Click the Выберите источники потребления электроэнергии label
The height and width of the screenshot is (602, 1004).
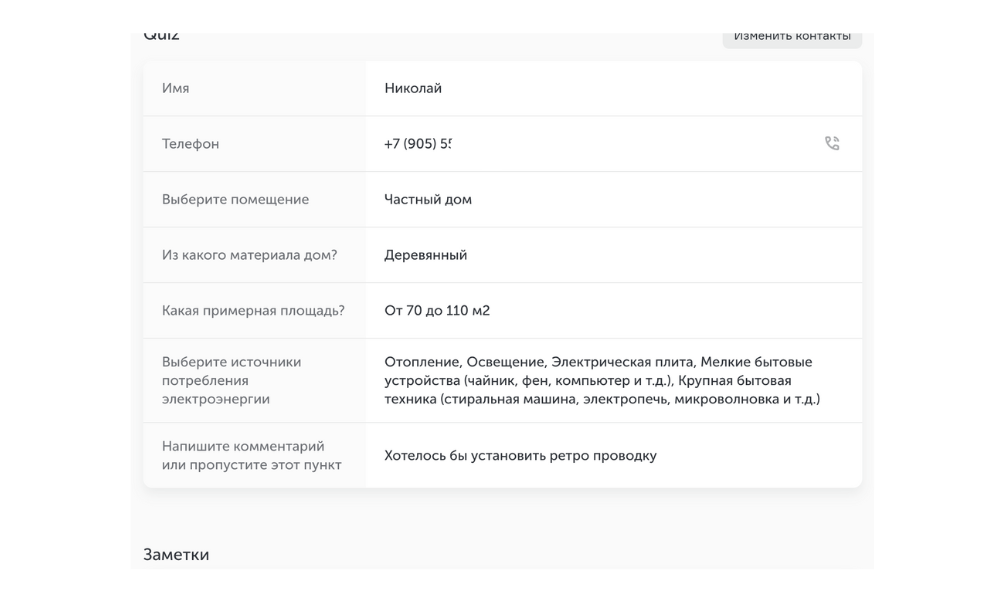(x=231, y=380)
